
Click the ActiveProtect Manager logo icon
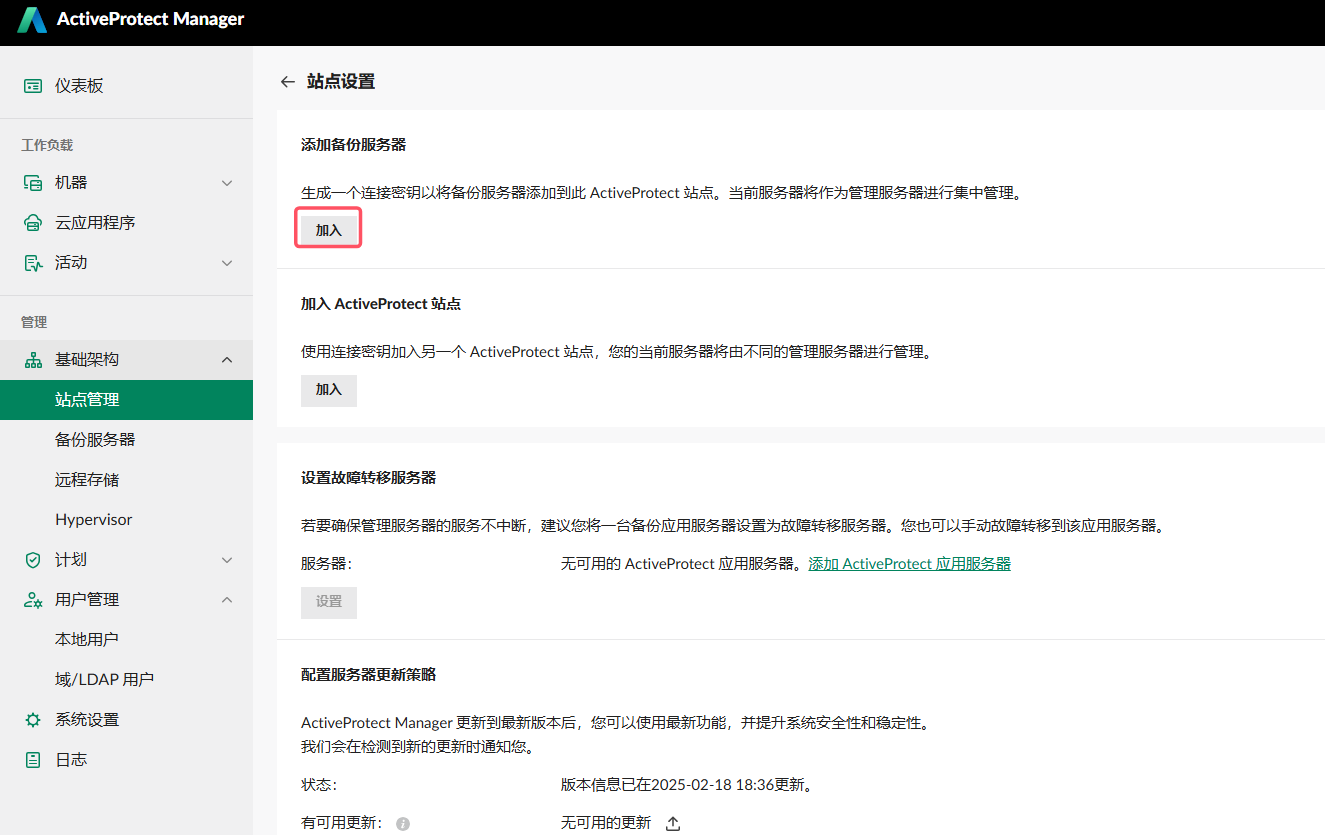coord(32,20)
